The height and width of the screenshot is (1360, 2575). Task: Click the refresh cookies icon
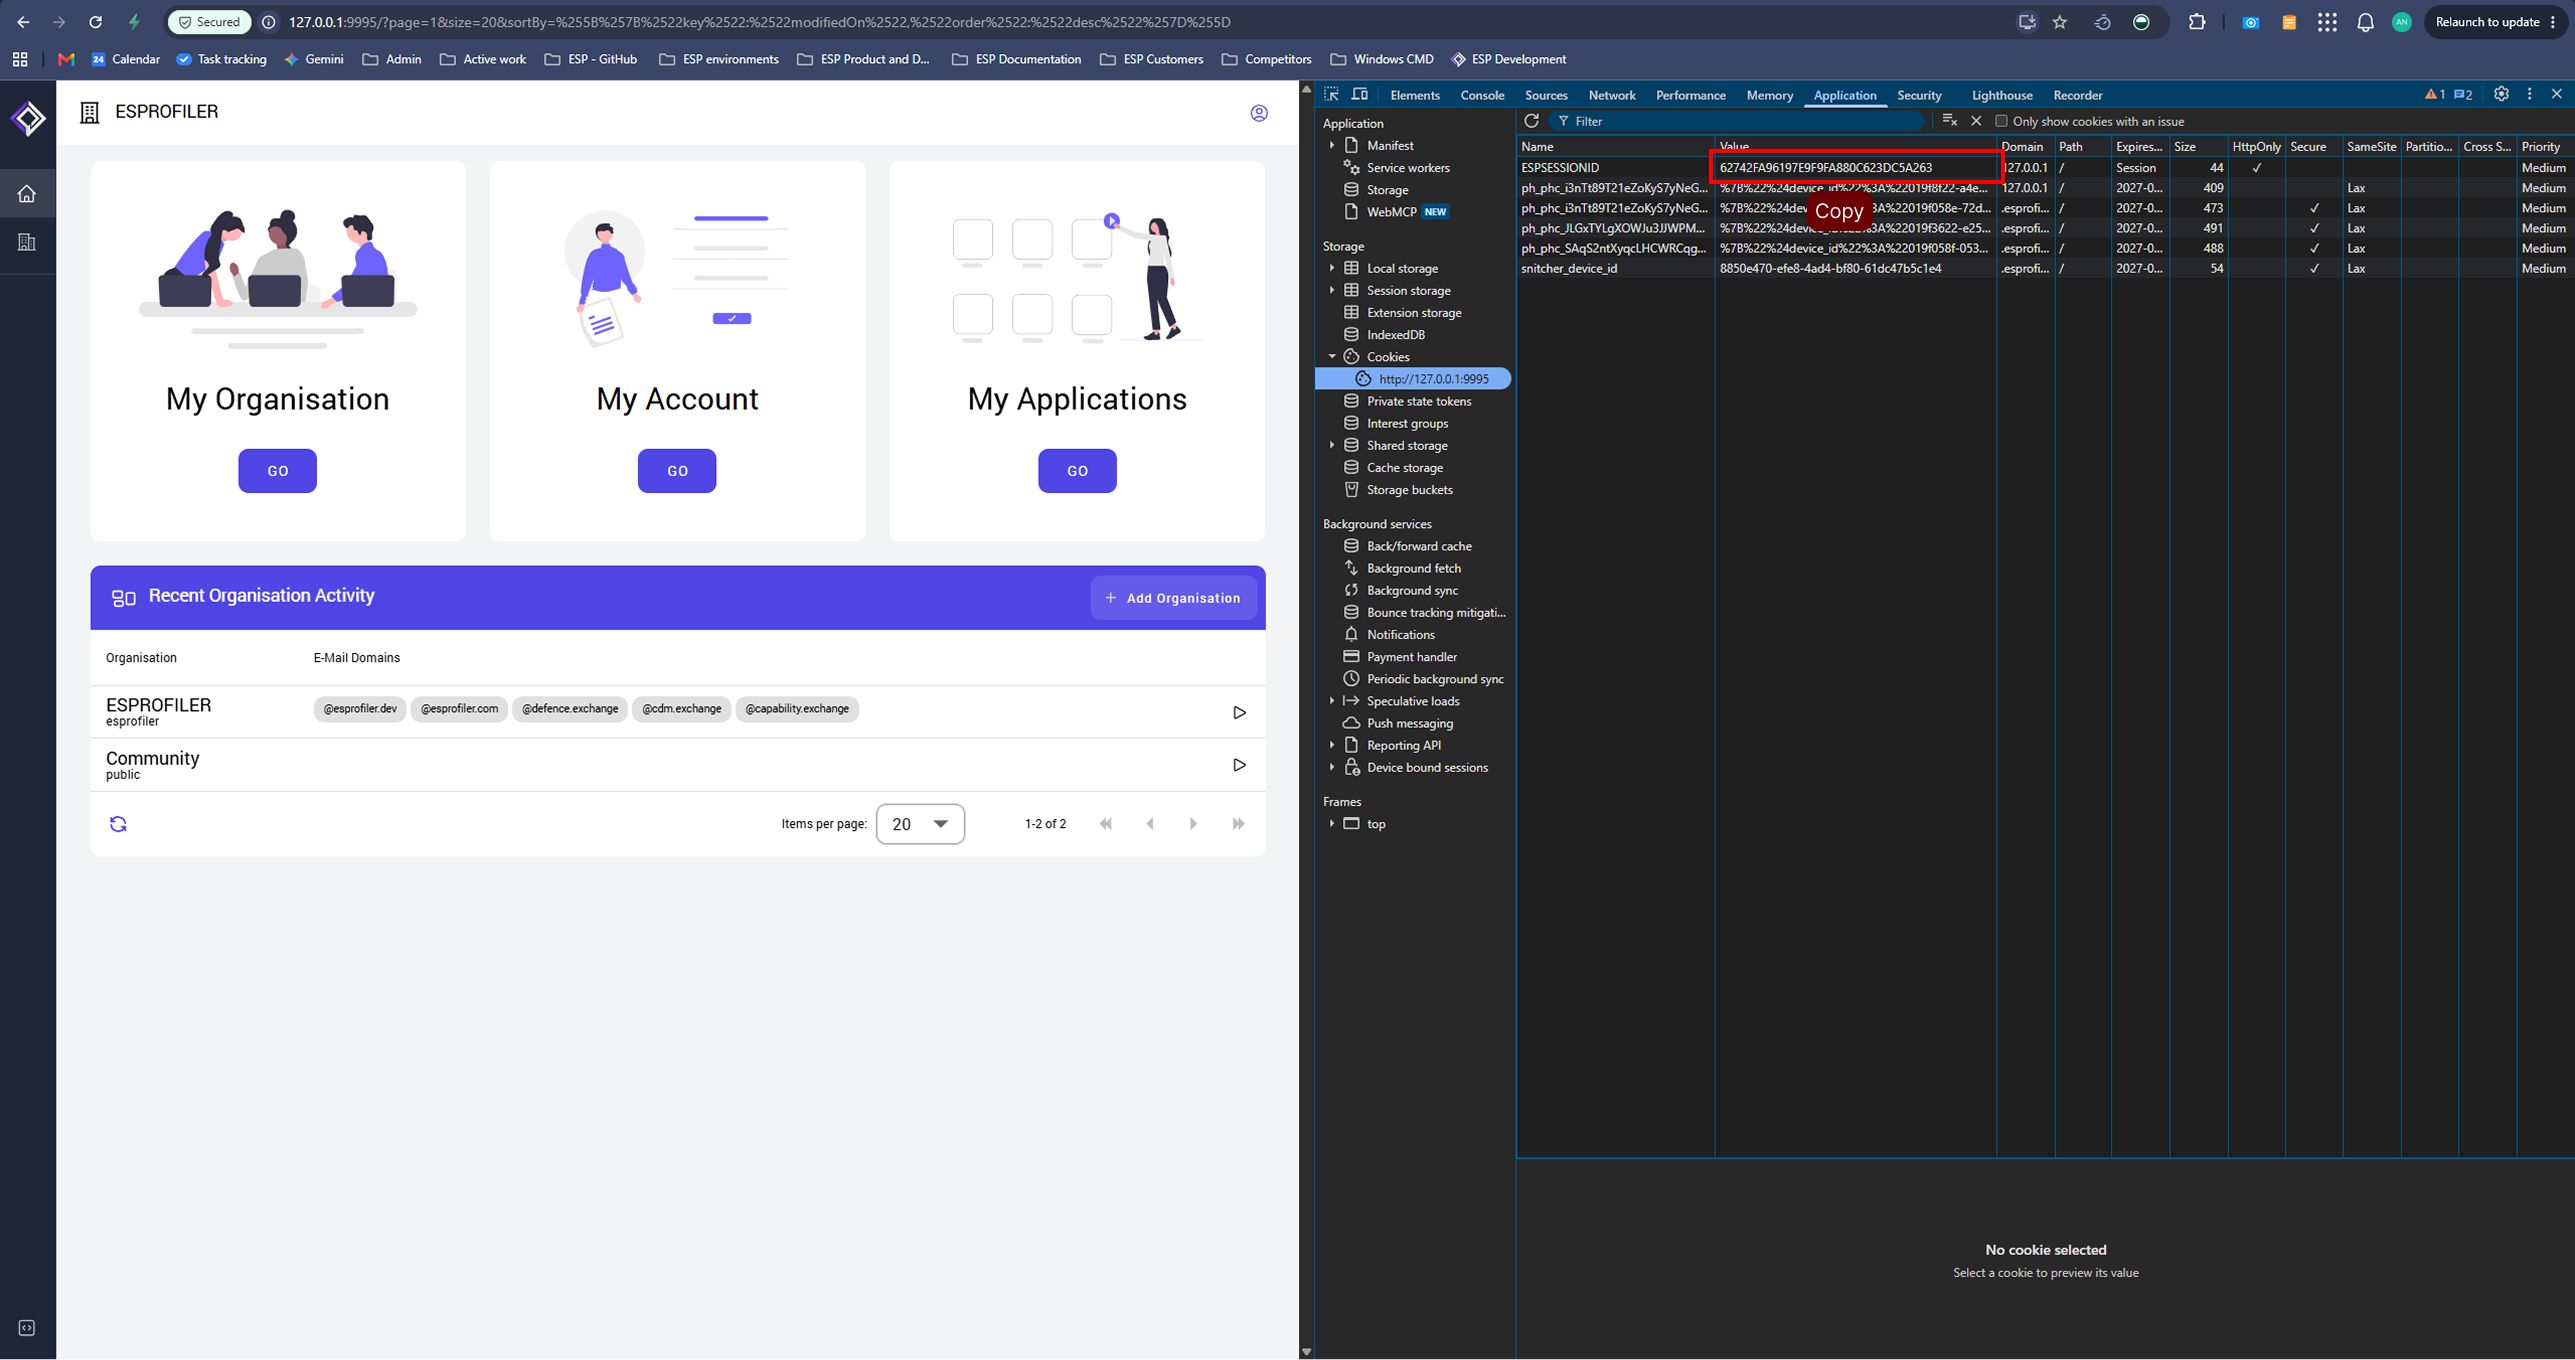tap(1531, 121)
